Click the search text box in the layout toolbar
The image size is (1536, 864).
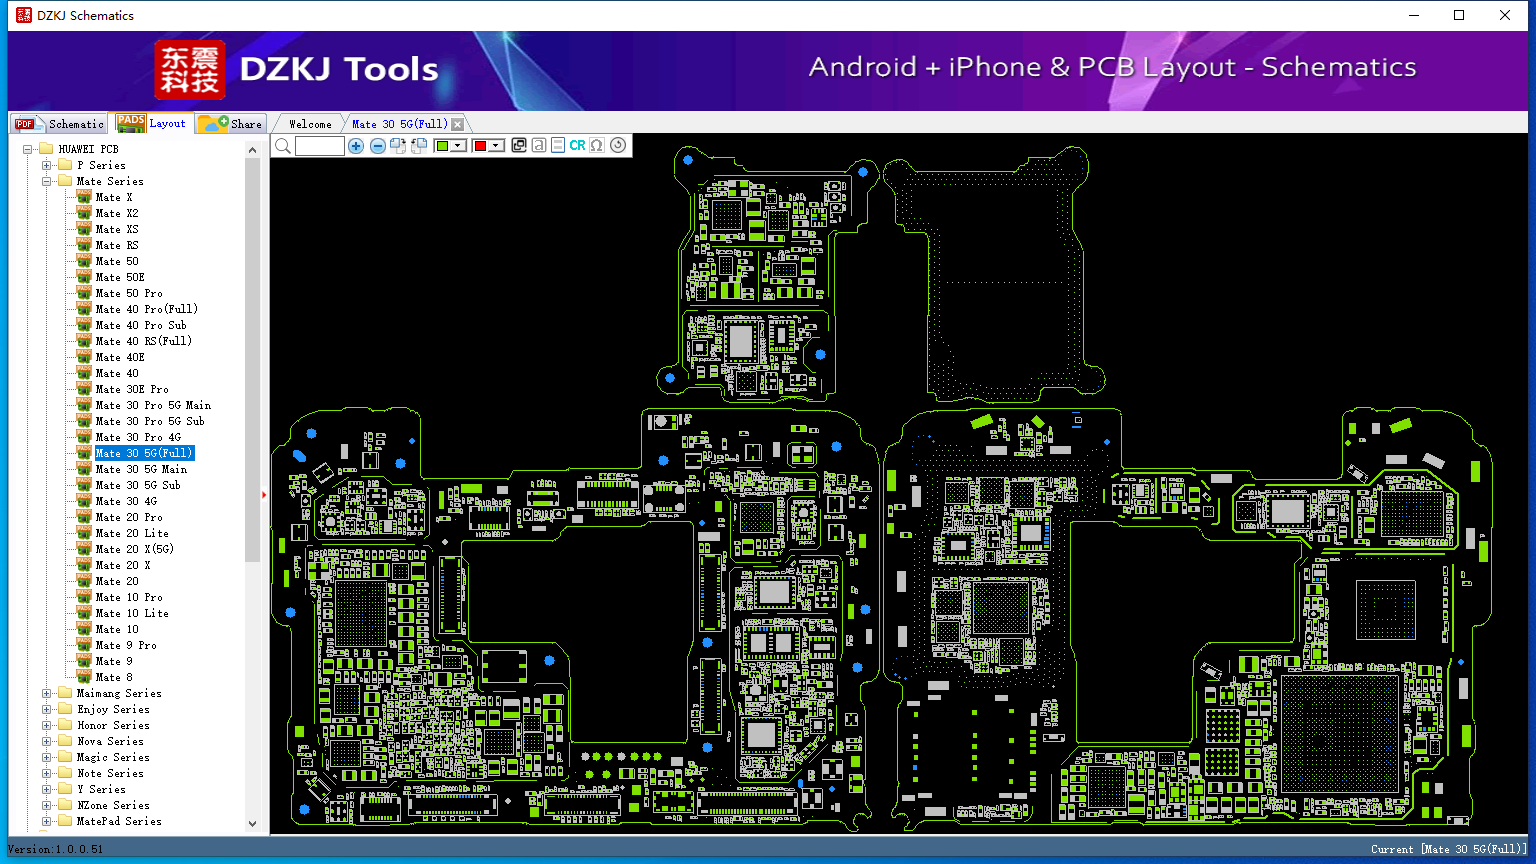pos(320,146)
